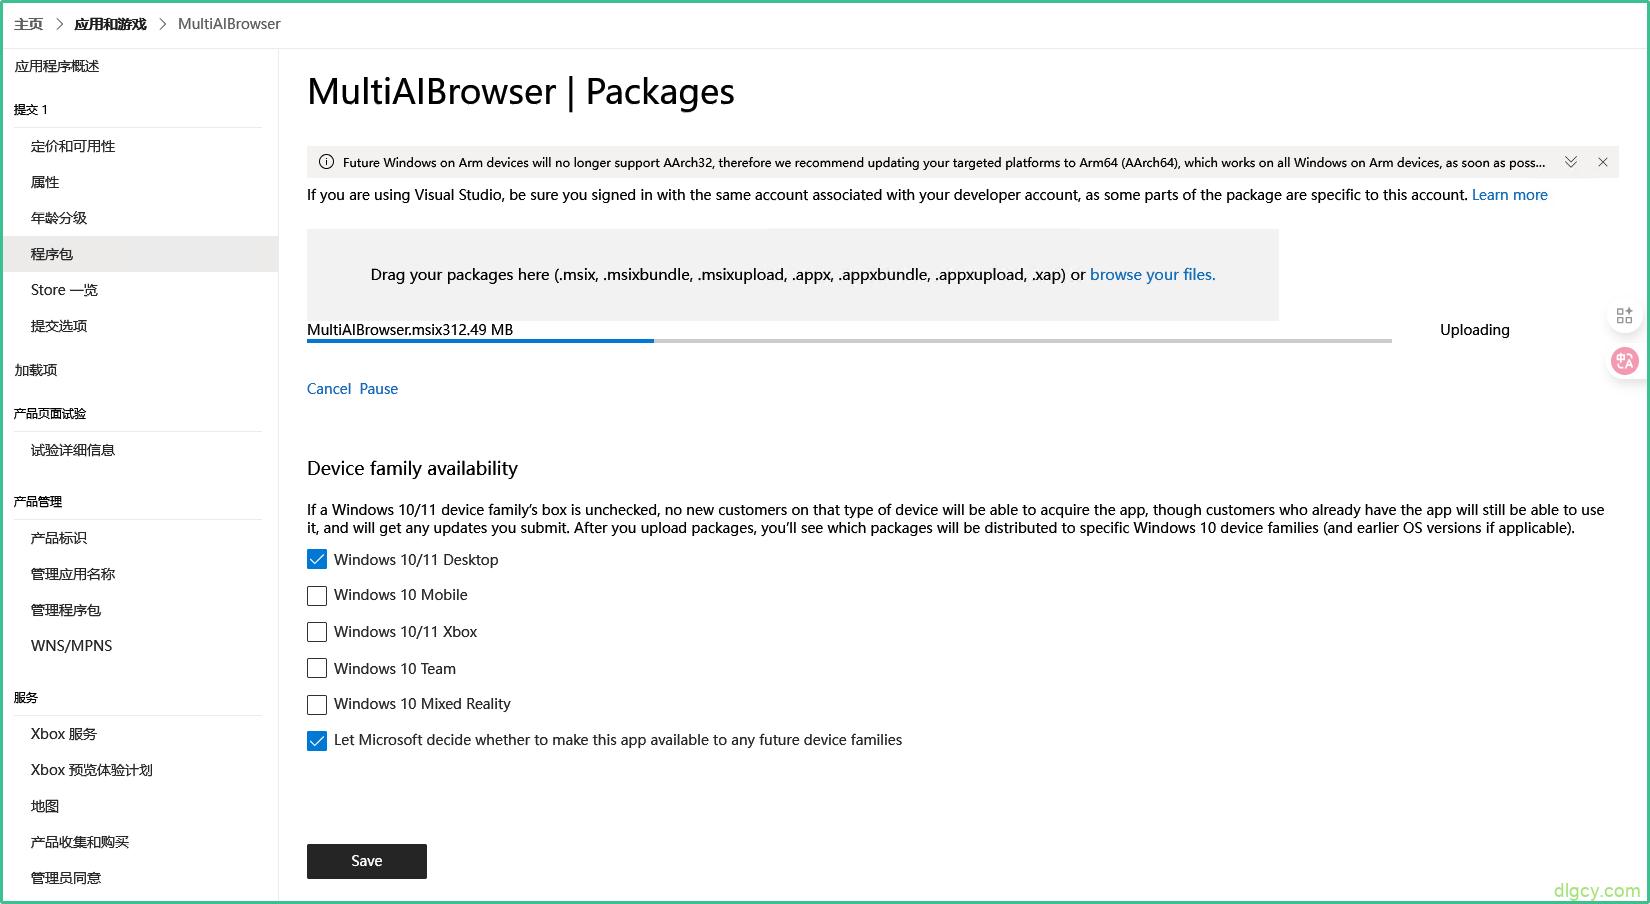The width and height of the screenshot is (1650, 904).
Task: Enable Windows 10 Mixed Reality checkbox
Action: [317, 705]
